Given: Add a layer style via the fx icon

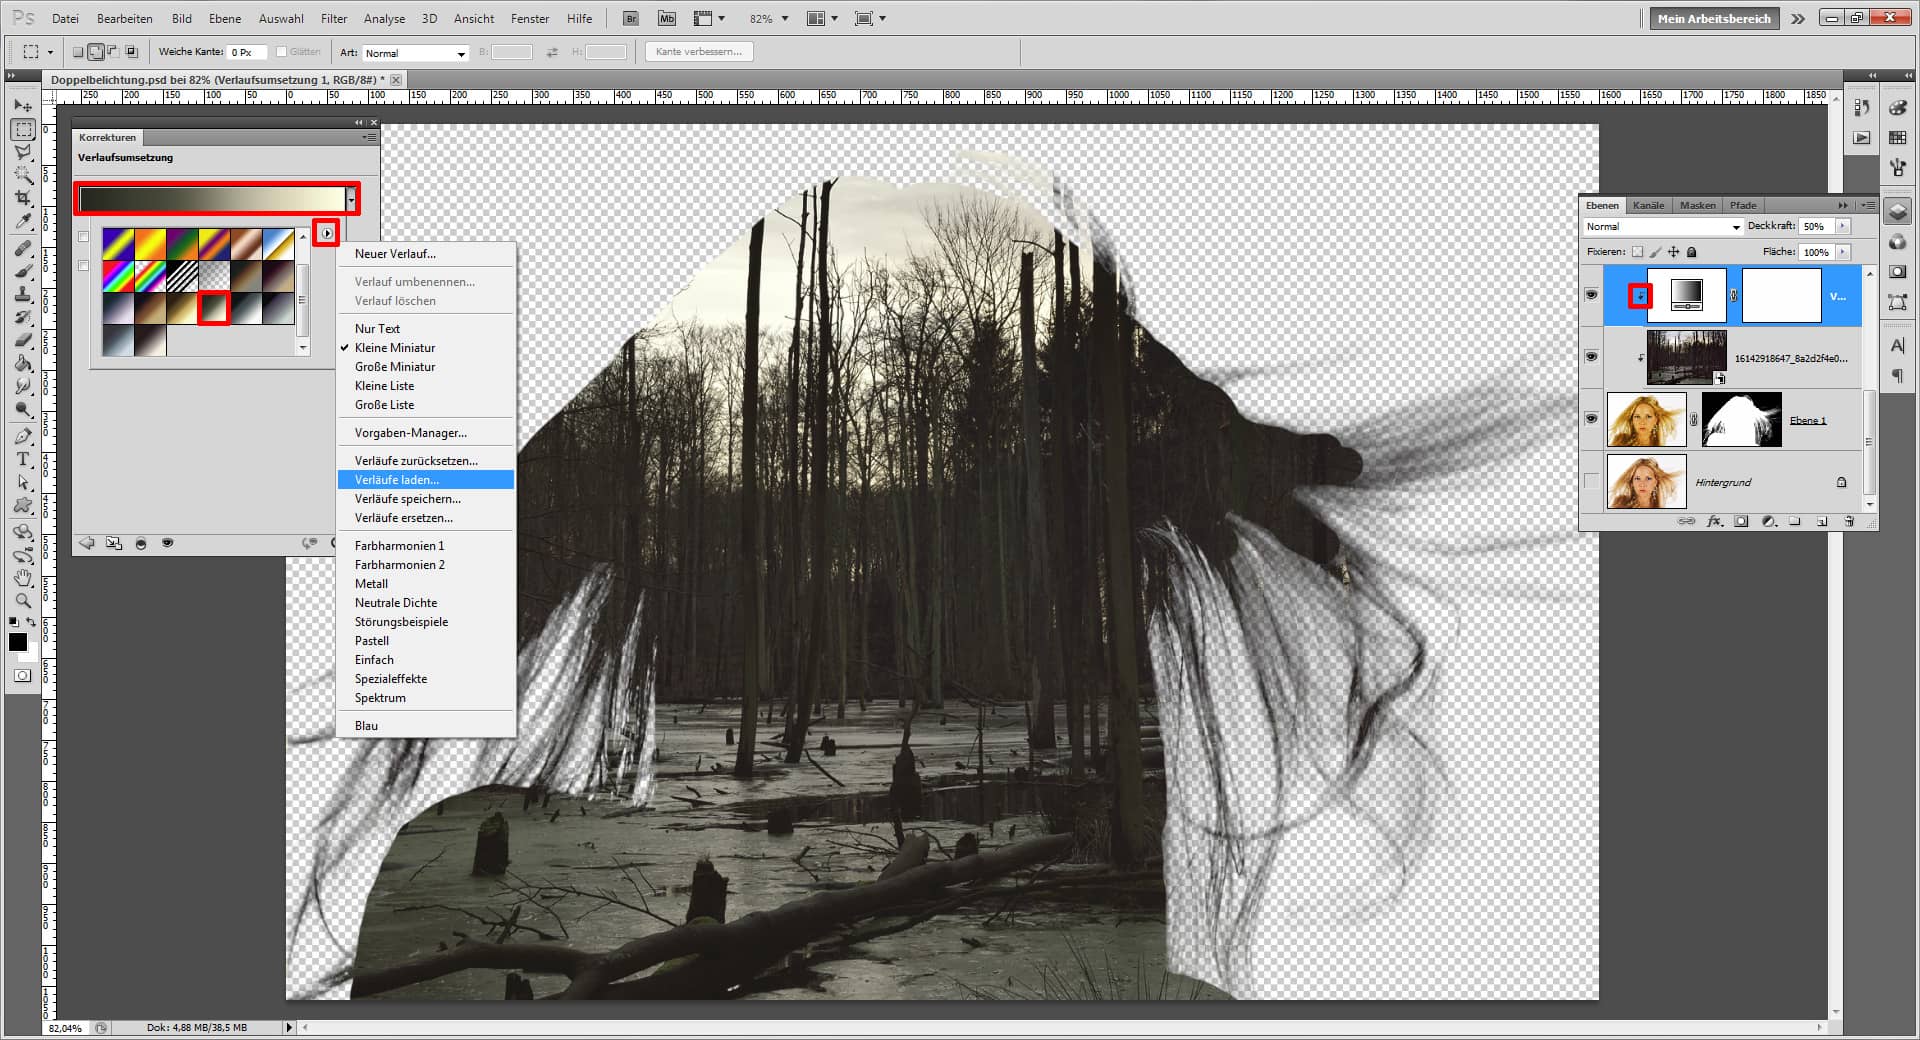Looking at the screenshot, I should pyautogui.click(x=1714, y=521).
